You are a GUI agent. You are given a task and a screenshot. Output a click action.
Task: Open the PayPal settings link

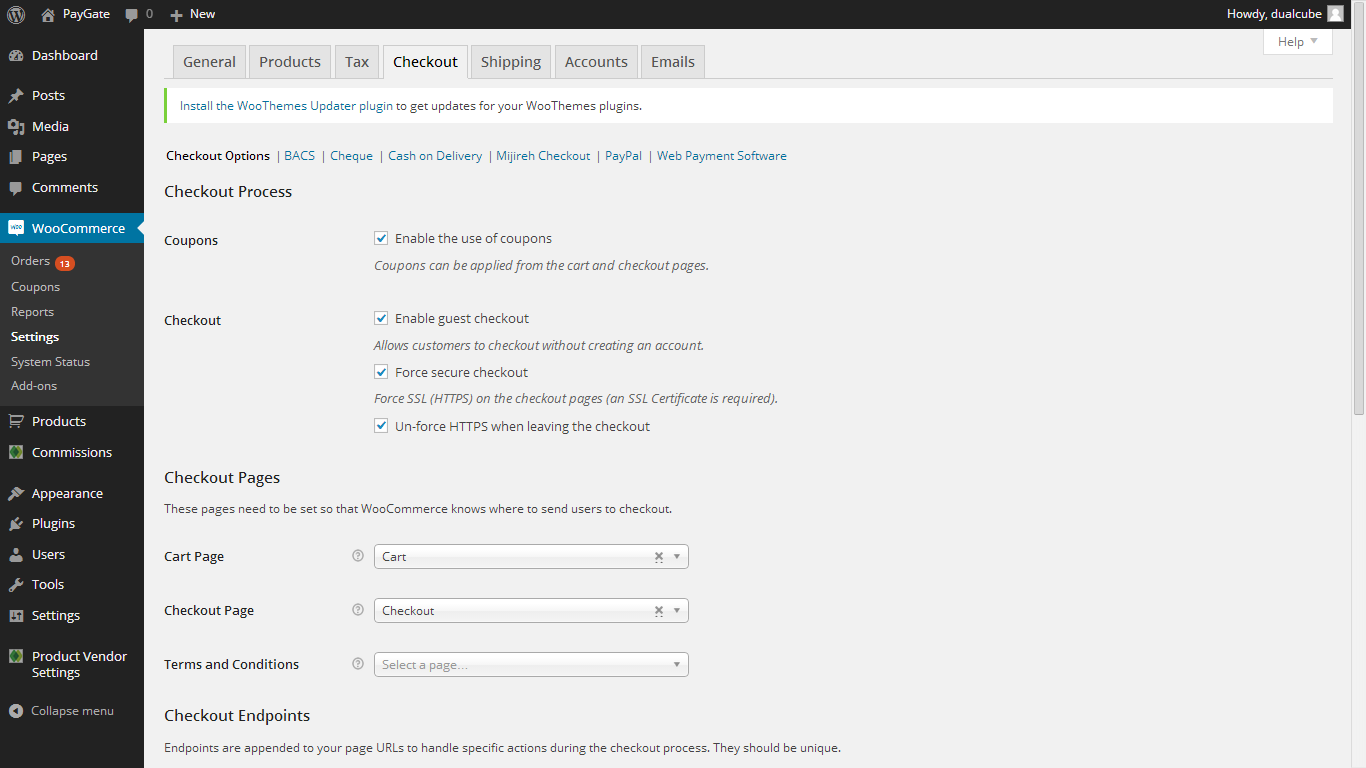[623, 156]
